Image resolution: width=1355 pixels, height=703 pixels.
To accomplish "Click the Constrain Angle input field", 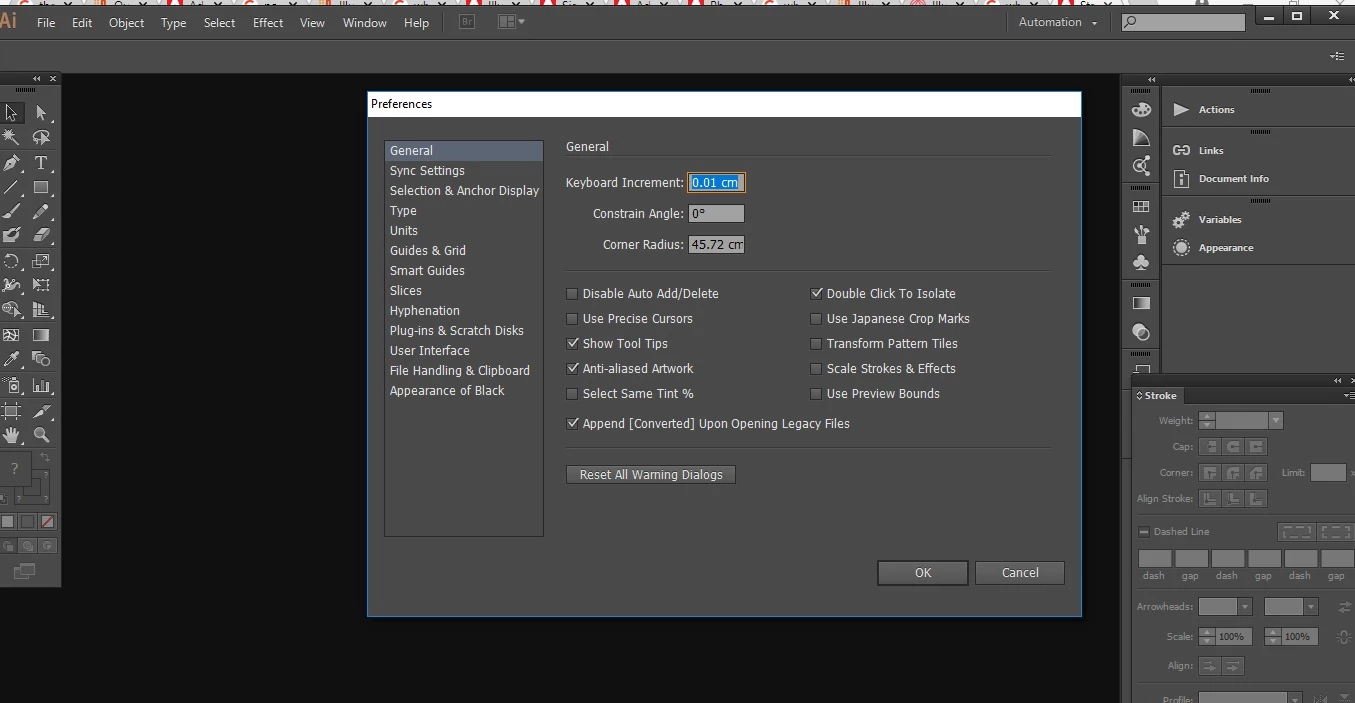I will [x=716, y=214].
